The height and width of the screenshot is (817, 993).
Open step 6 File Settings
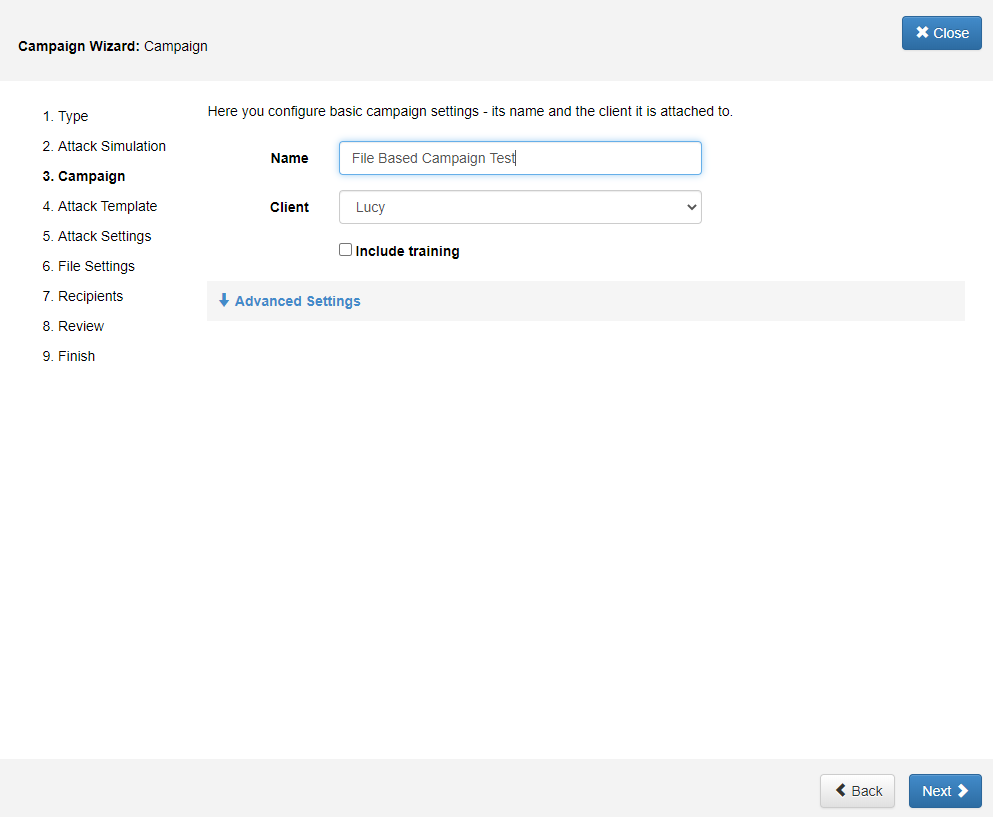pos(89,266)
